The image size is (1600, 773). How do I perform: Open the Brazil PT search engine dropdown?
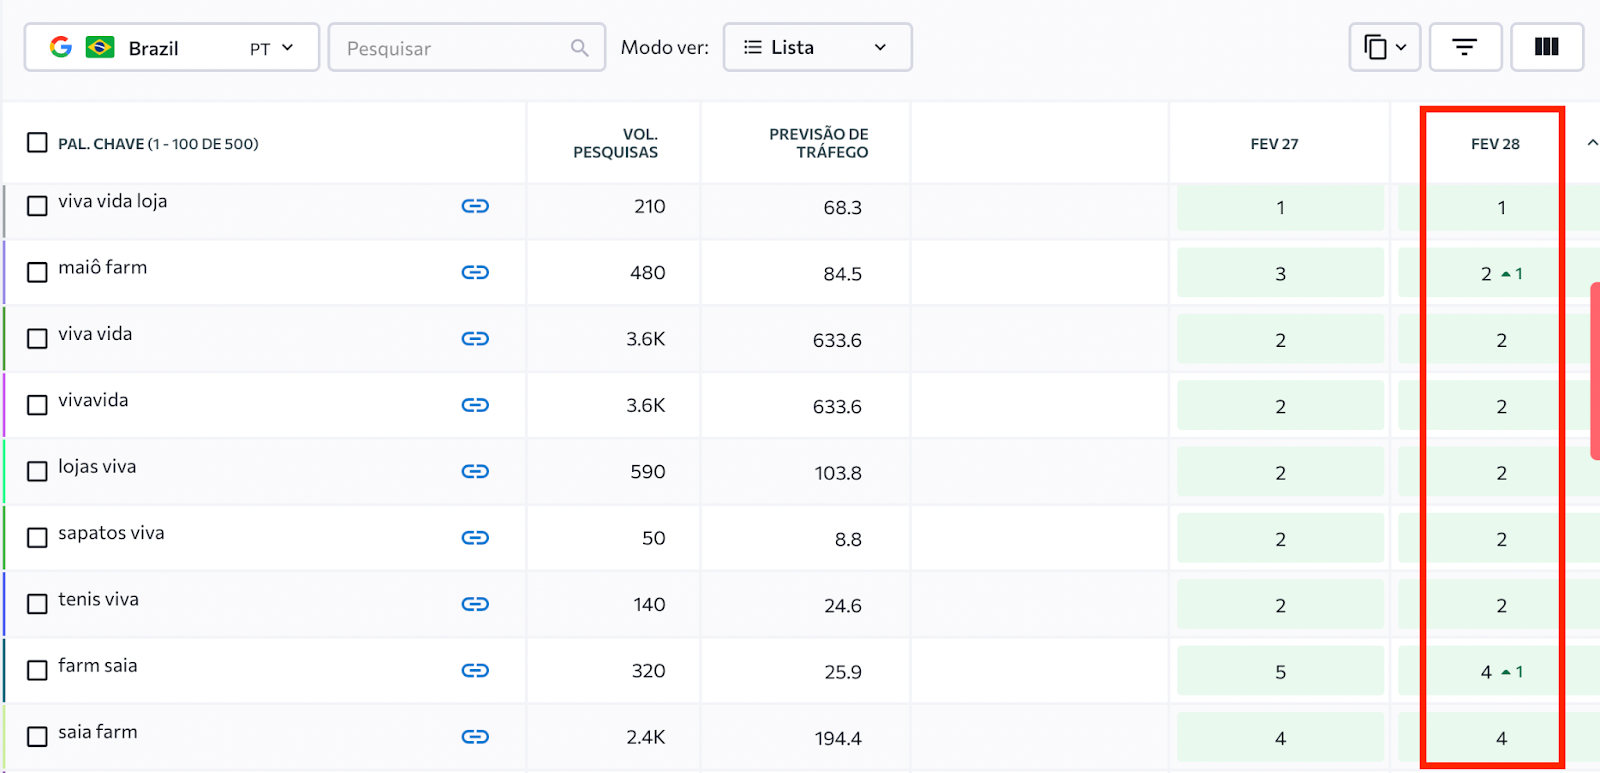[x=172, y=48]
